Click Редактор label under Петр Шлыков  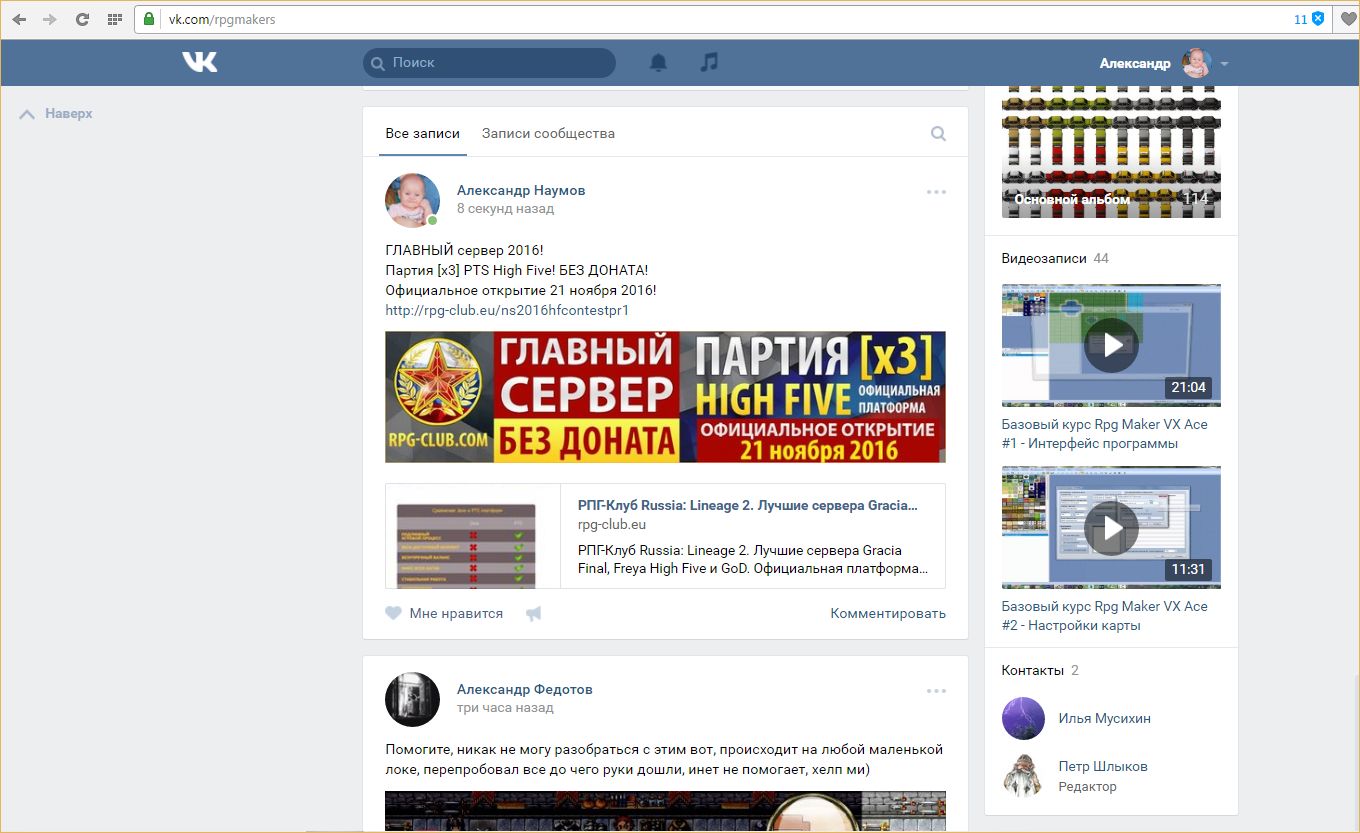pos(1088,787)
